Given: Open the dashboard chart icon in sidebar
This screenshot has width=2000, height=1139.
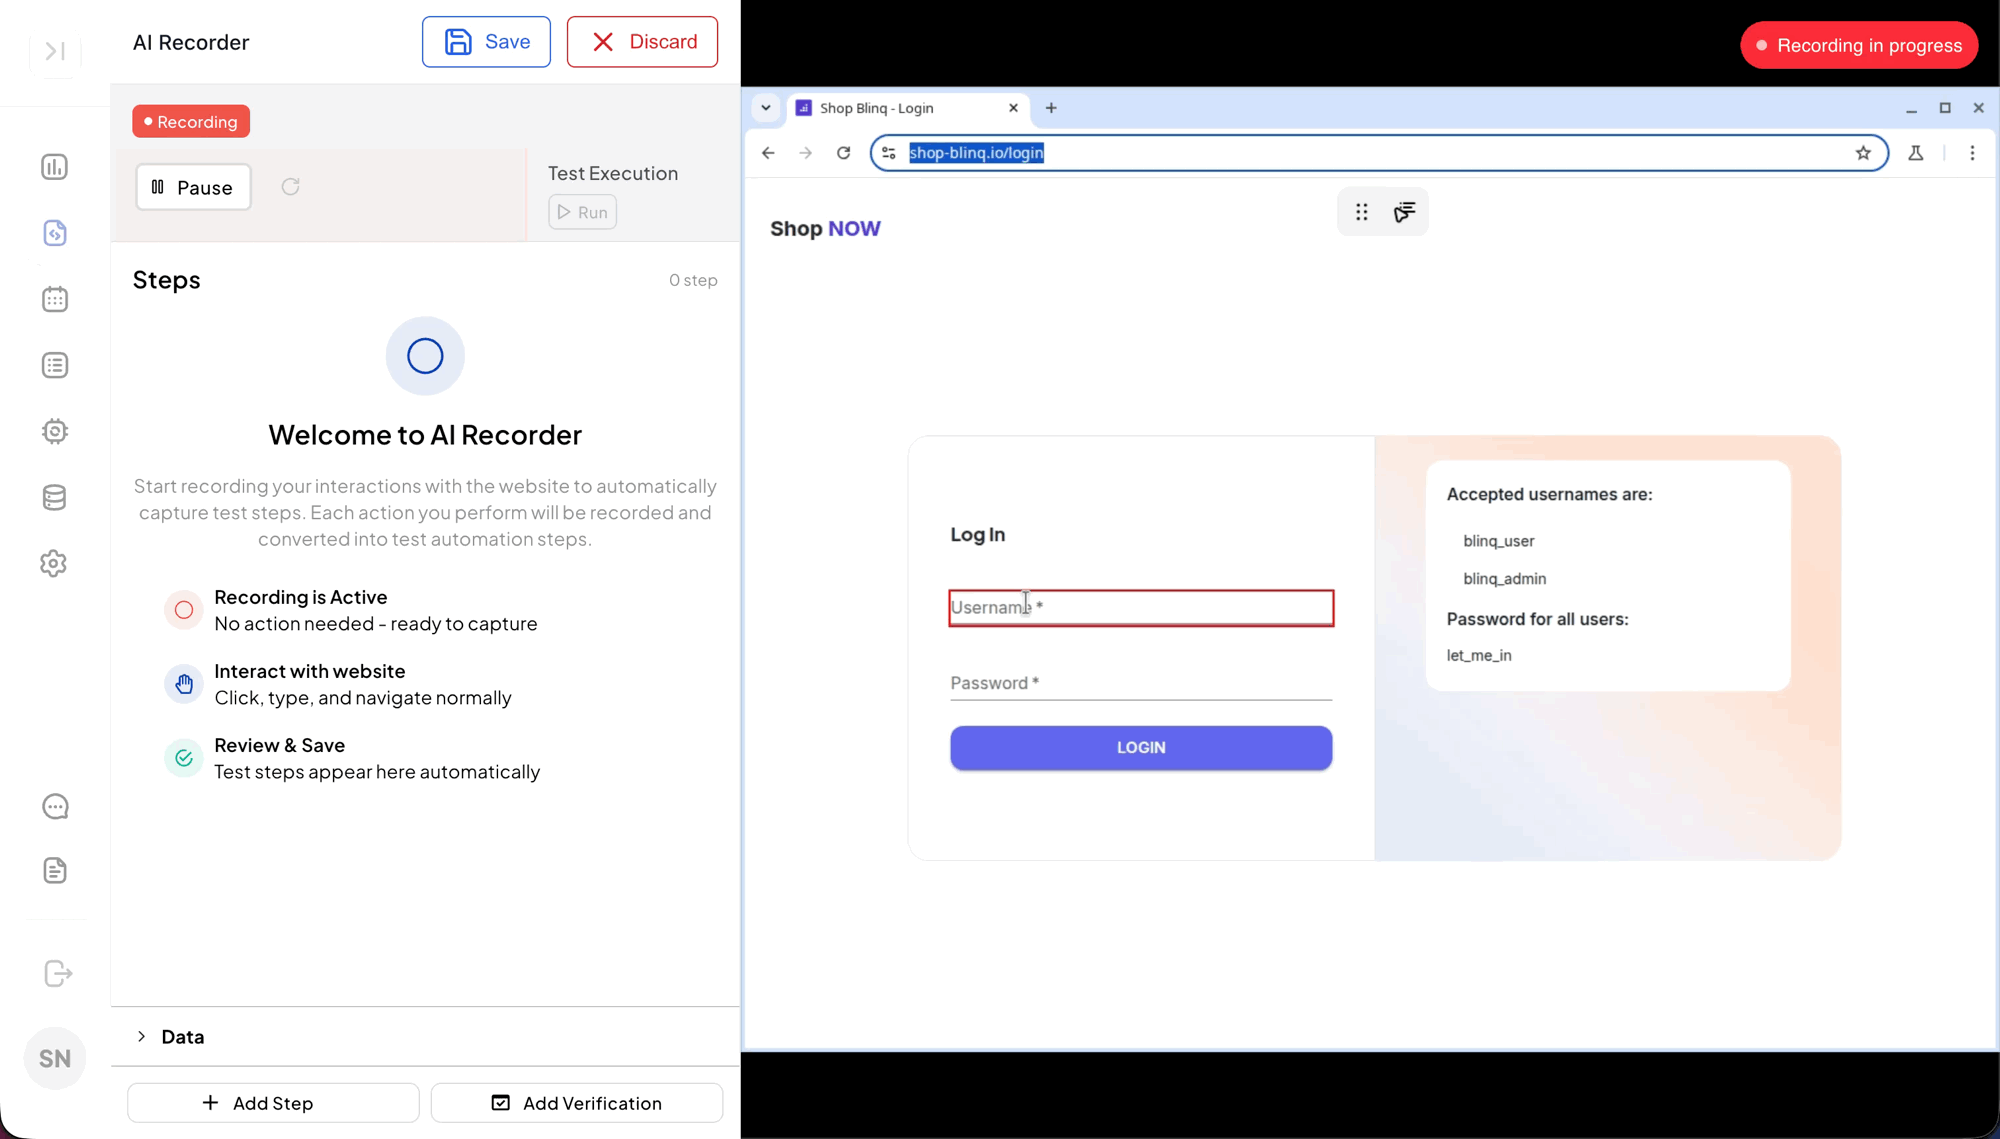Looking at the screenshot, I should coord(55,167).
